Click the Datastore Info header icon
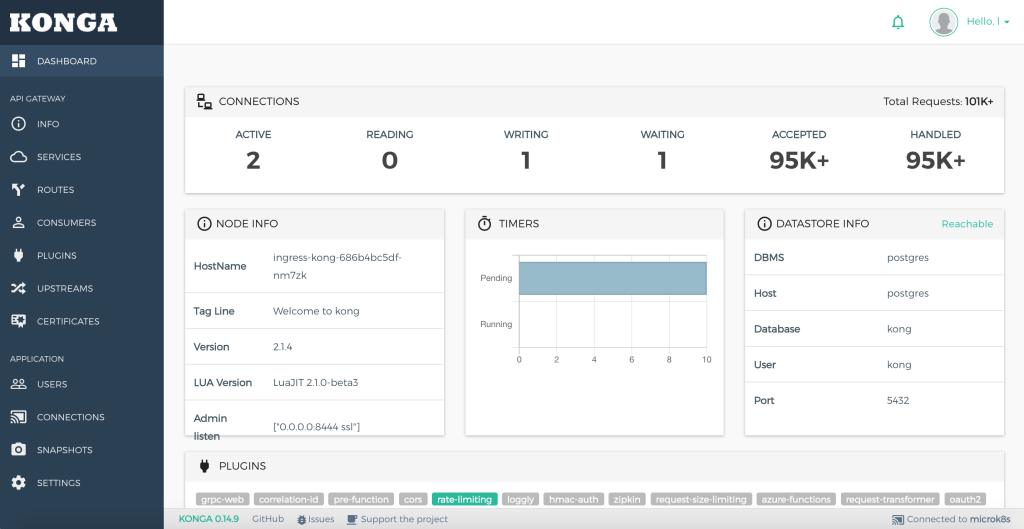The image size is (1024, 529). (764, 223)
